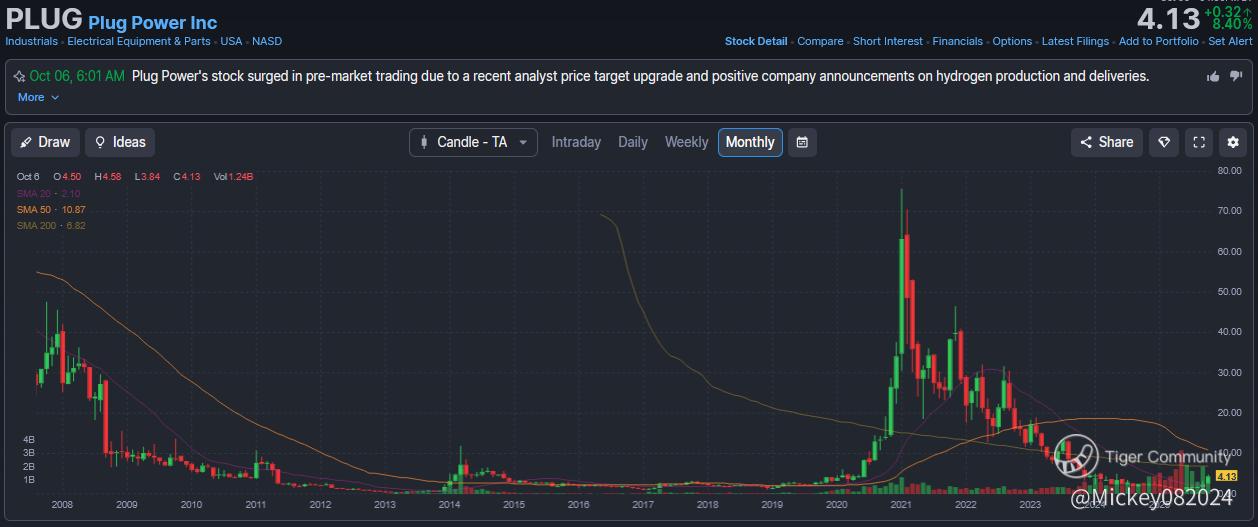Open the Draw tools

click(x=45, y=142)
